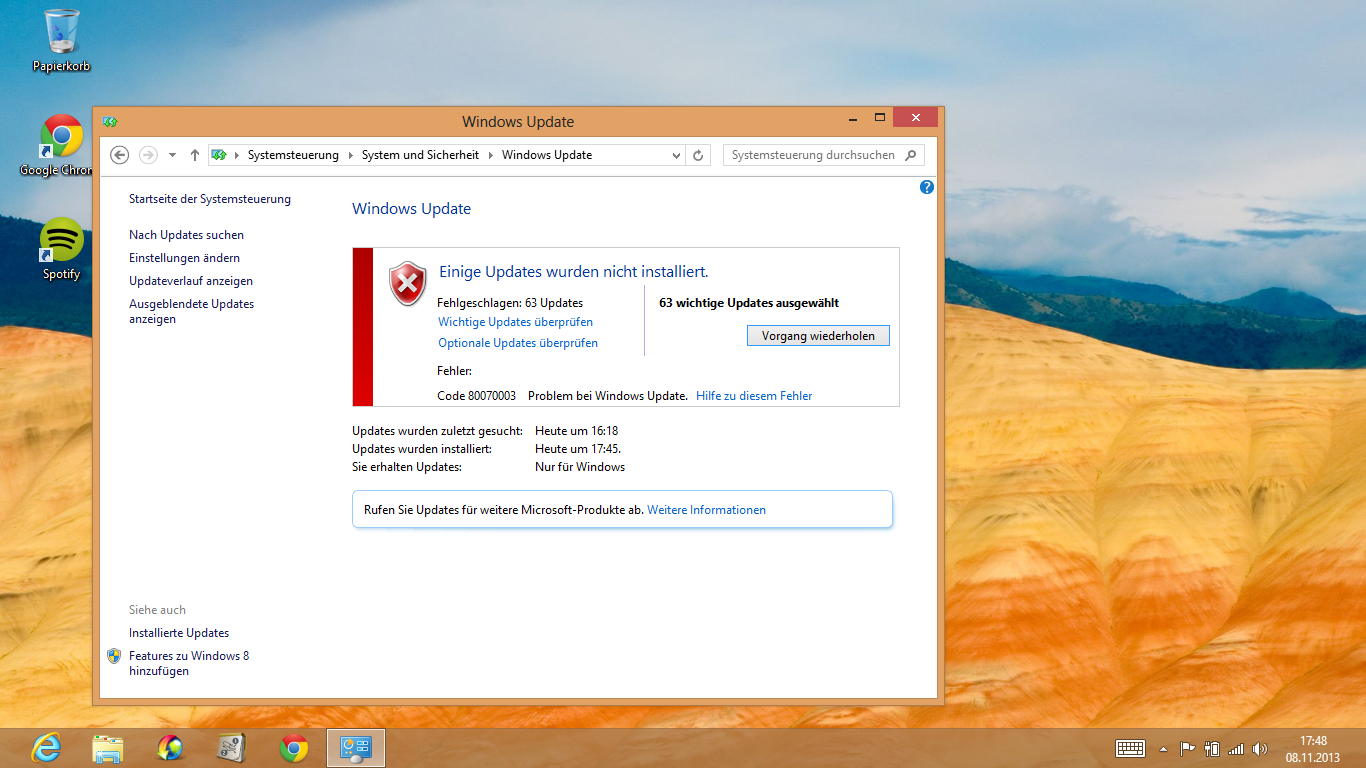The height and width of the screenshot is (768, 1366).
Task: Show hidden system tray icons
Action: (1163, 748)
